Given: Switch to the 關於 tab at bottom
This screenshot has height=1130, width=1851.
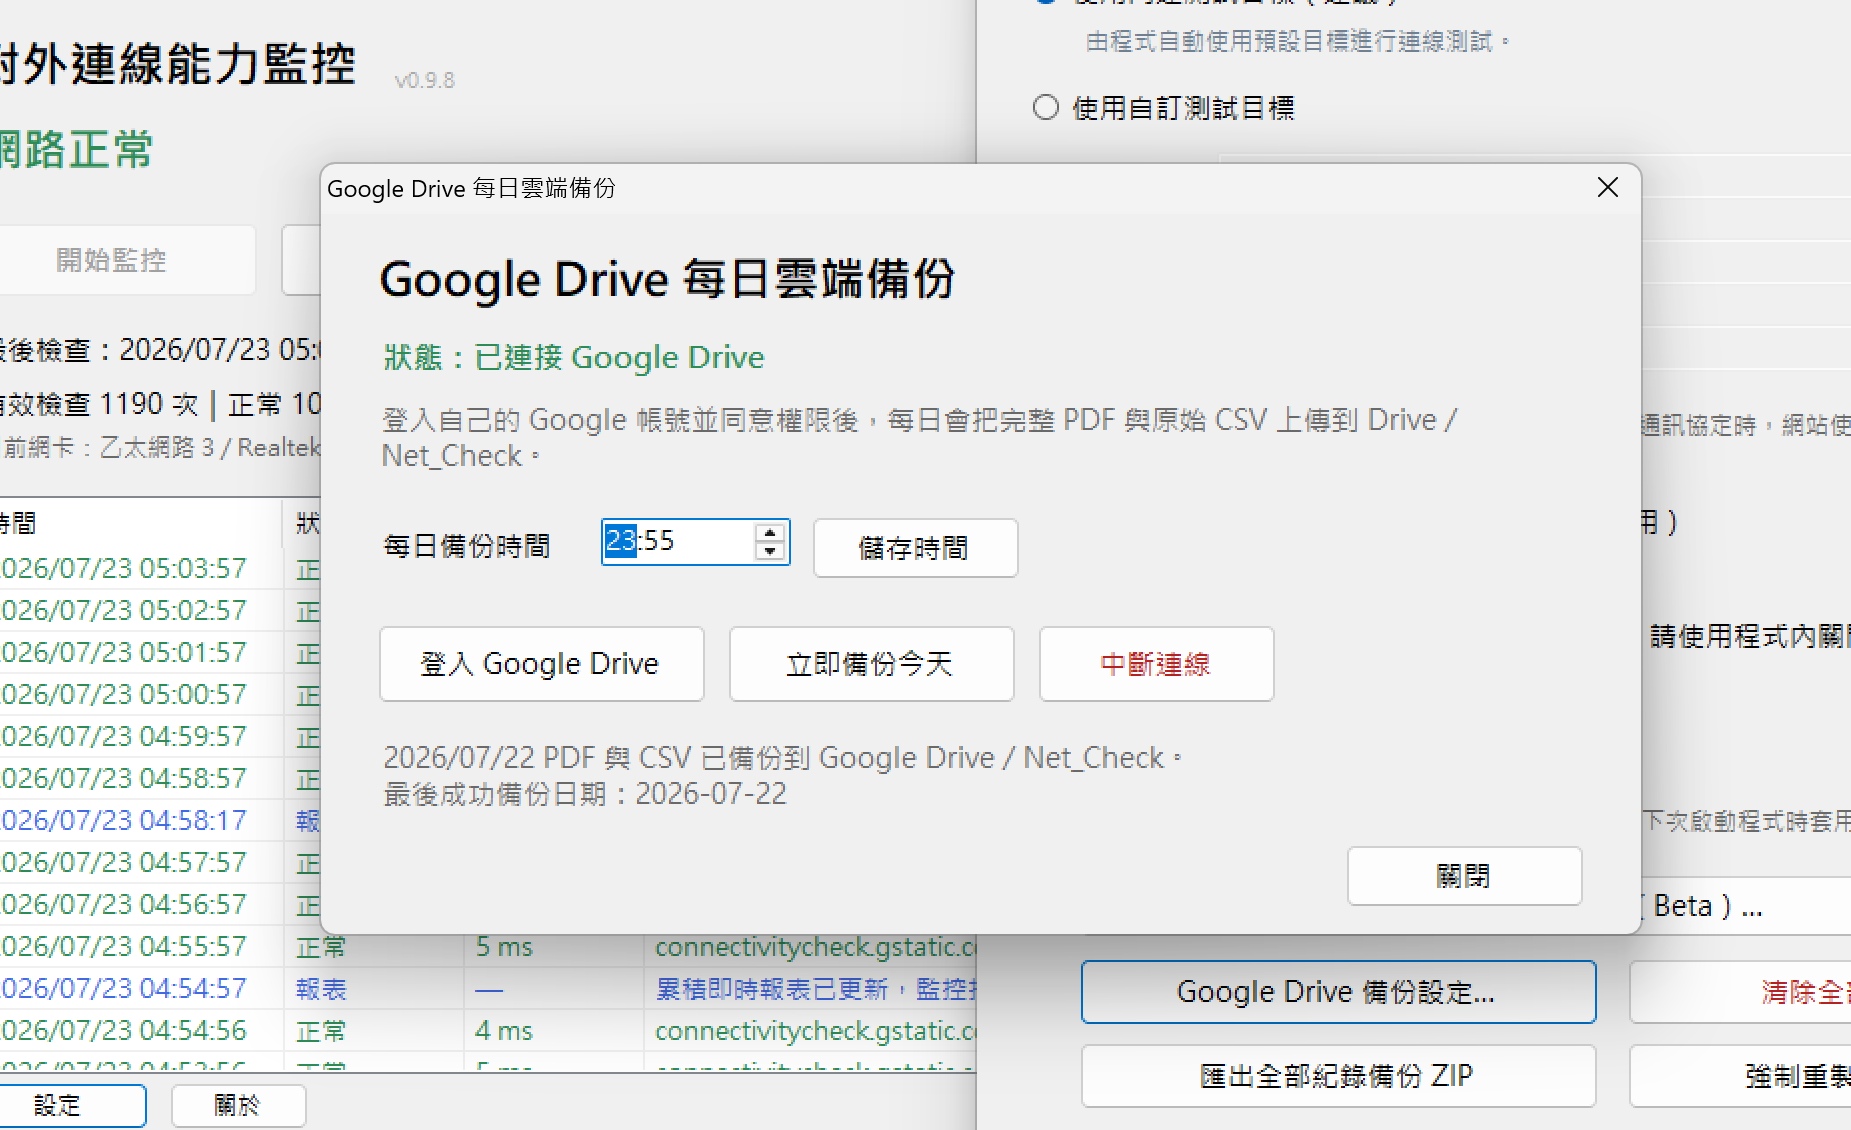Looking at the screenshot, I should 238,1105.
